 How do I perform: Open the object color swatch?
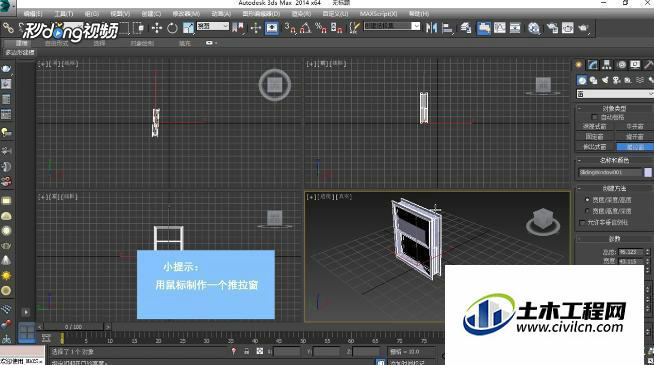(648, 172)
